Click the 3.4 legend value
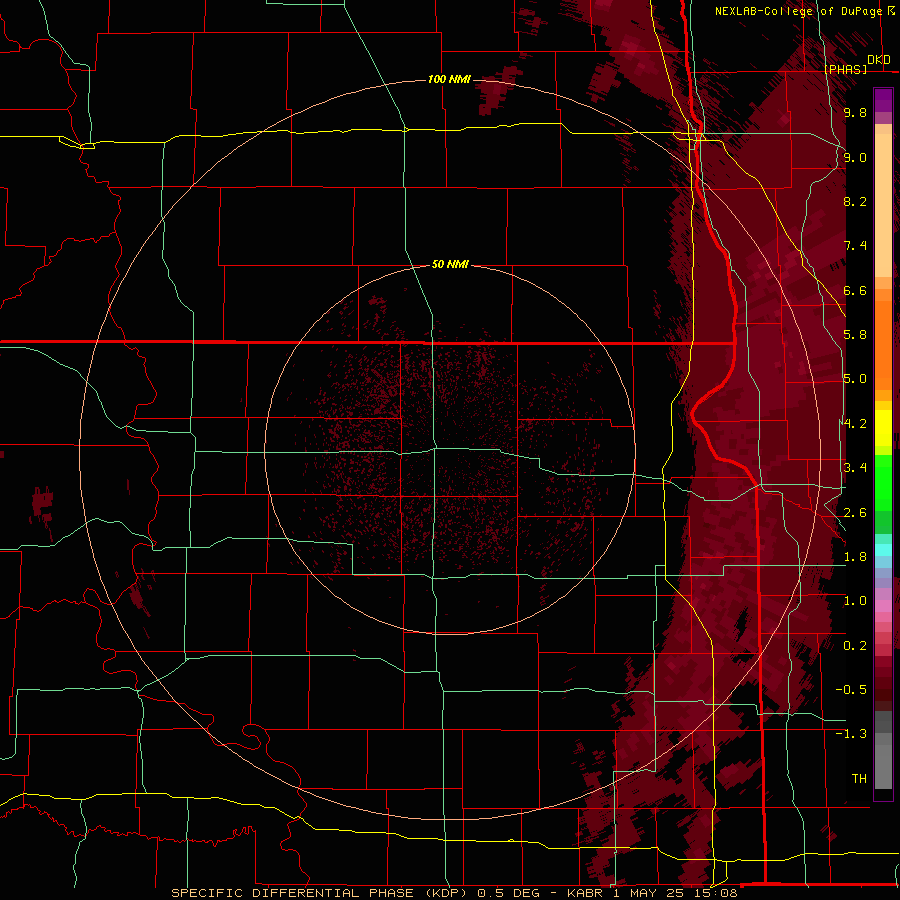 click(855, 468)
